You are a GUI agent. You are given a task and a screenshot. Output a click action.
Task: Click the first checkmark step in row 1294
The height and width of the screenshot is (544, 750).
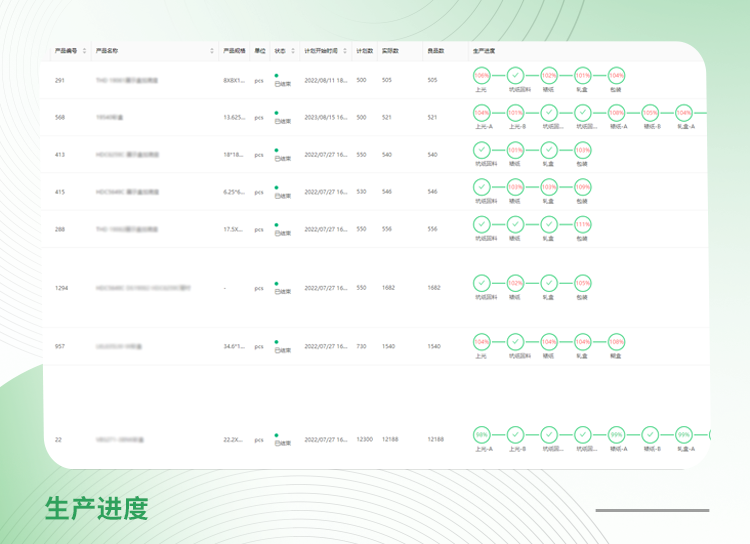point(481,283)
